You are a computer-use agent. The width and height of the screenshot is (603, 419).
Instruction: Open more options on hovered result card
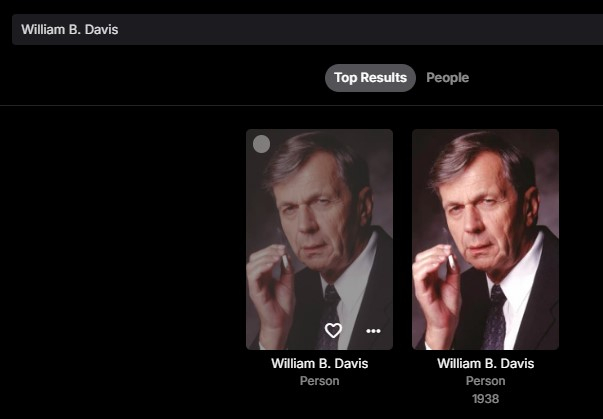click(x=373, y=331)
